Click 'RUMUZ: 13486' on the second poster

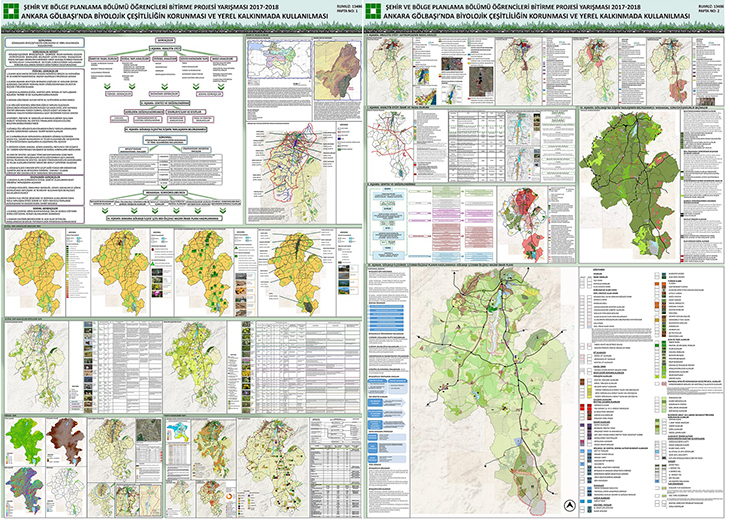[x=711, y=7]
